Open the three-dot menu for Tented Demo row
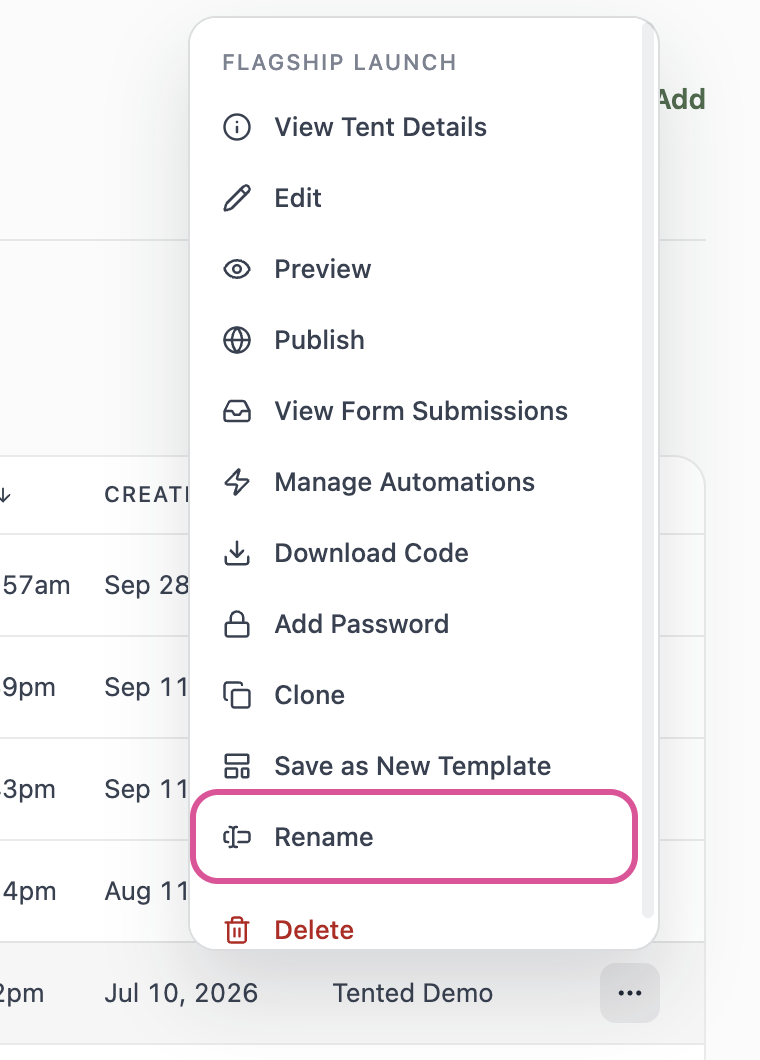Screen dimensions: 760x1060 click(x=630, y=993)
